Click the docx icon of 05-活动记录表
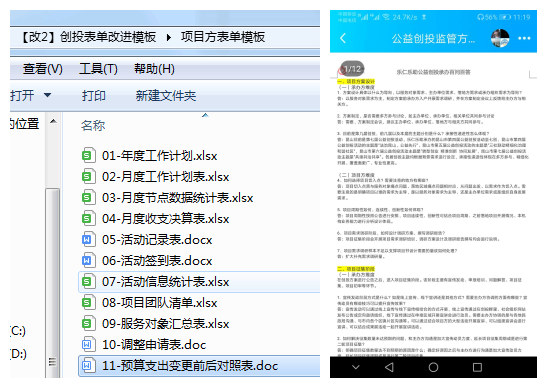The height and width of the screenshot is (388, 547). tap(88, 240)
